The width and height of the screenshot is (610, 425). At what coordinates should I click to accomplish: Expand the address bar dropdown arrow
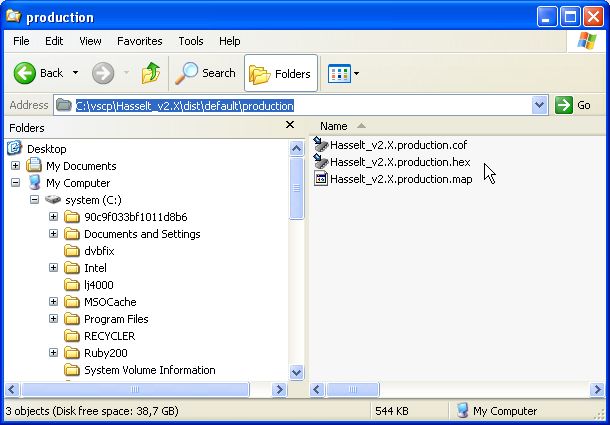point(540,105)
